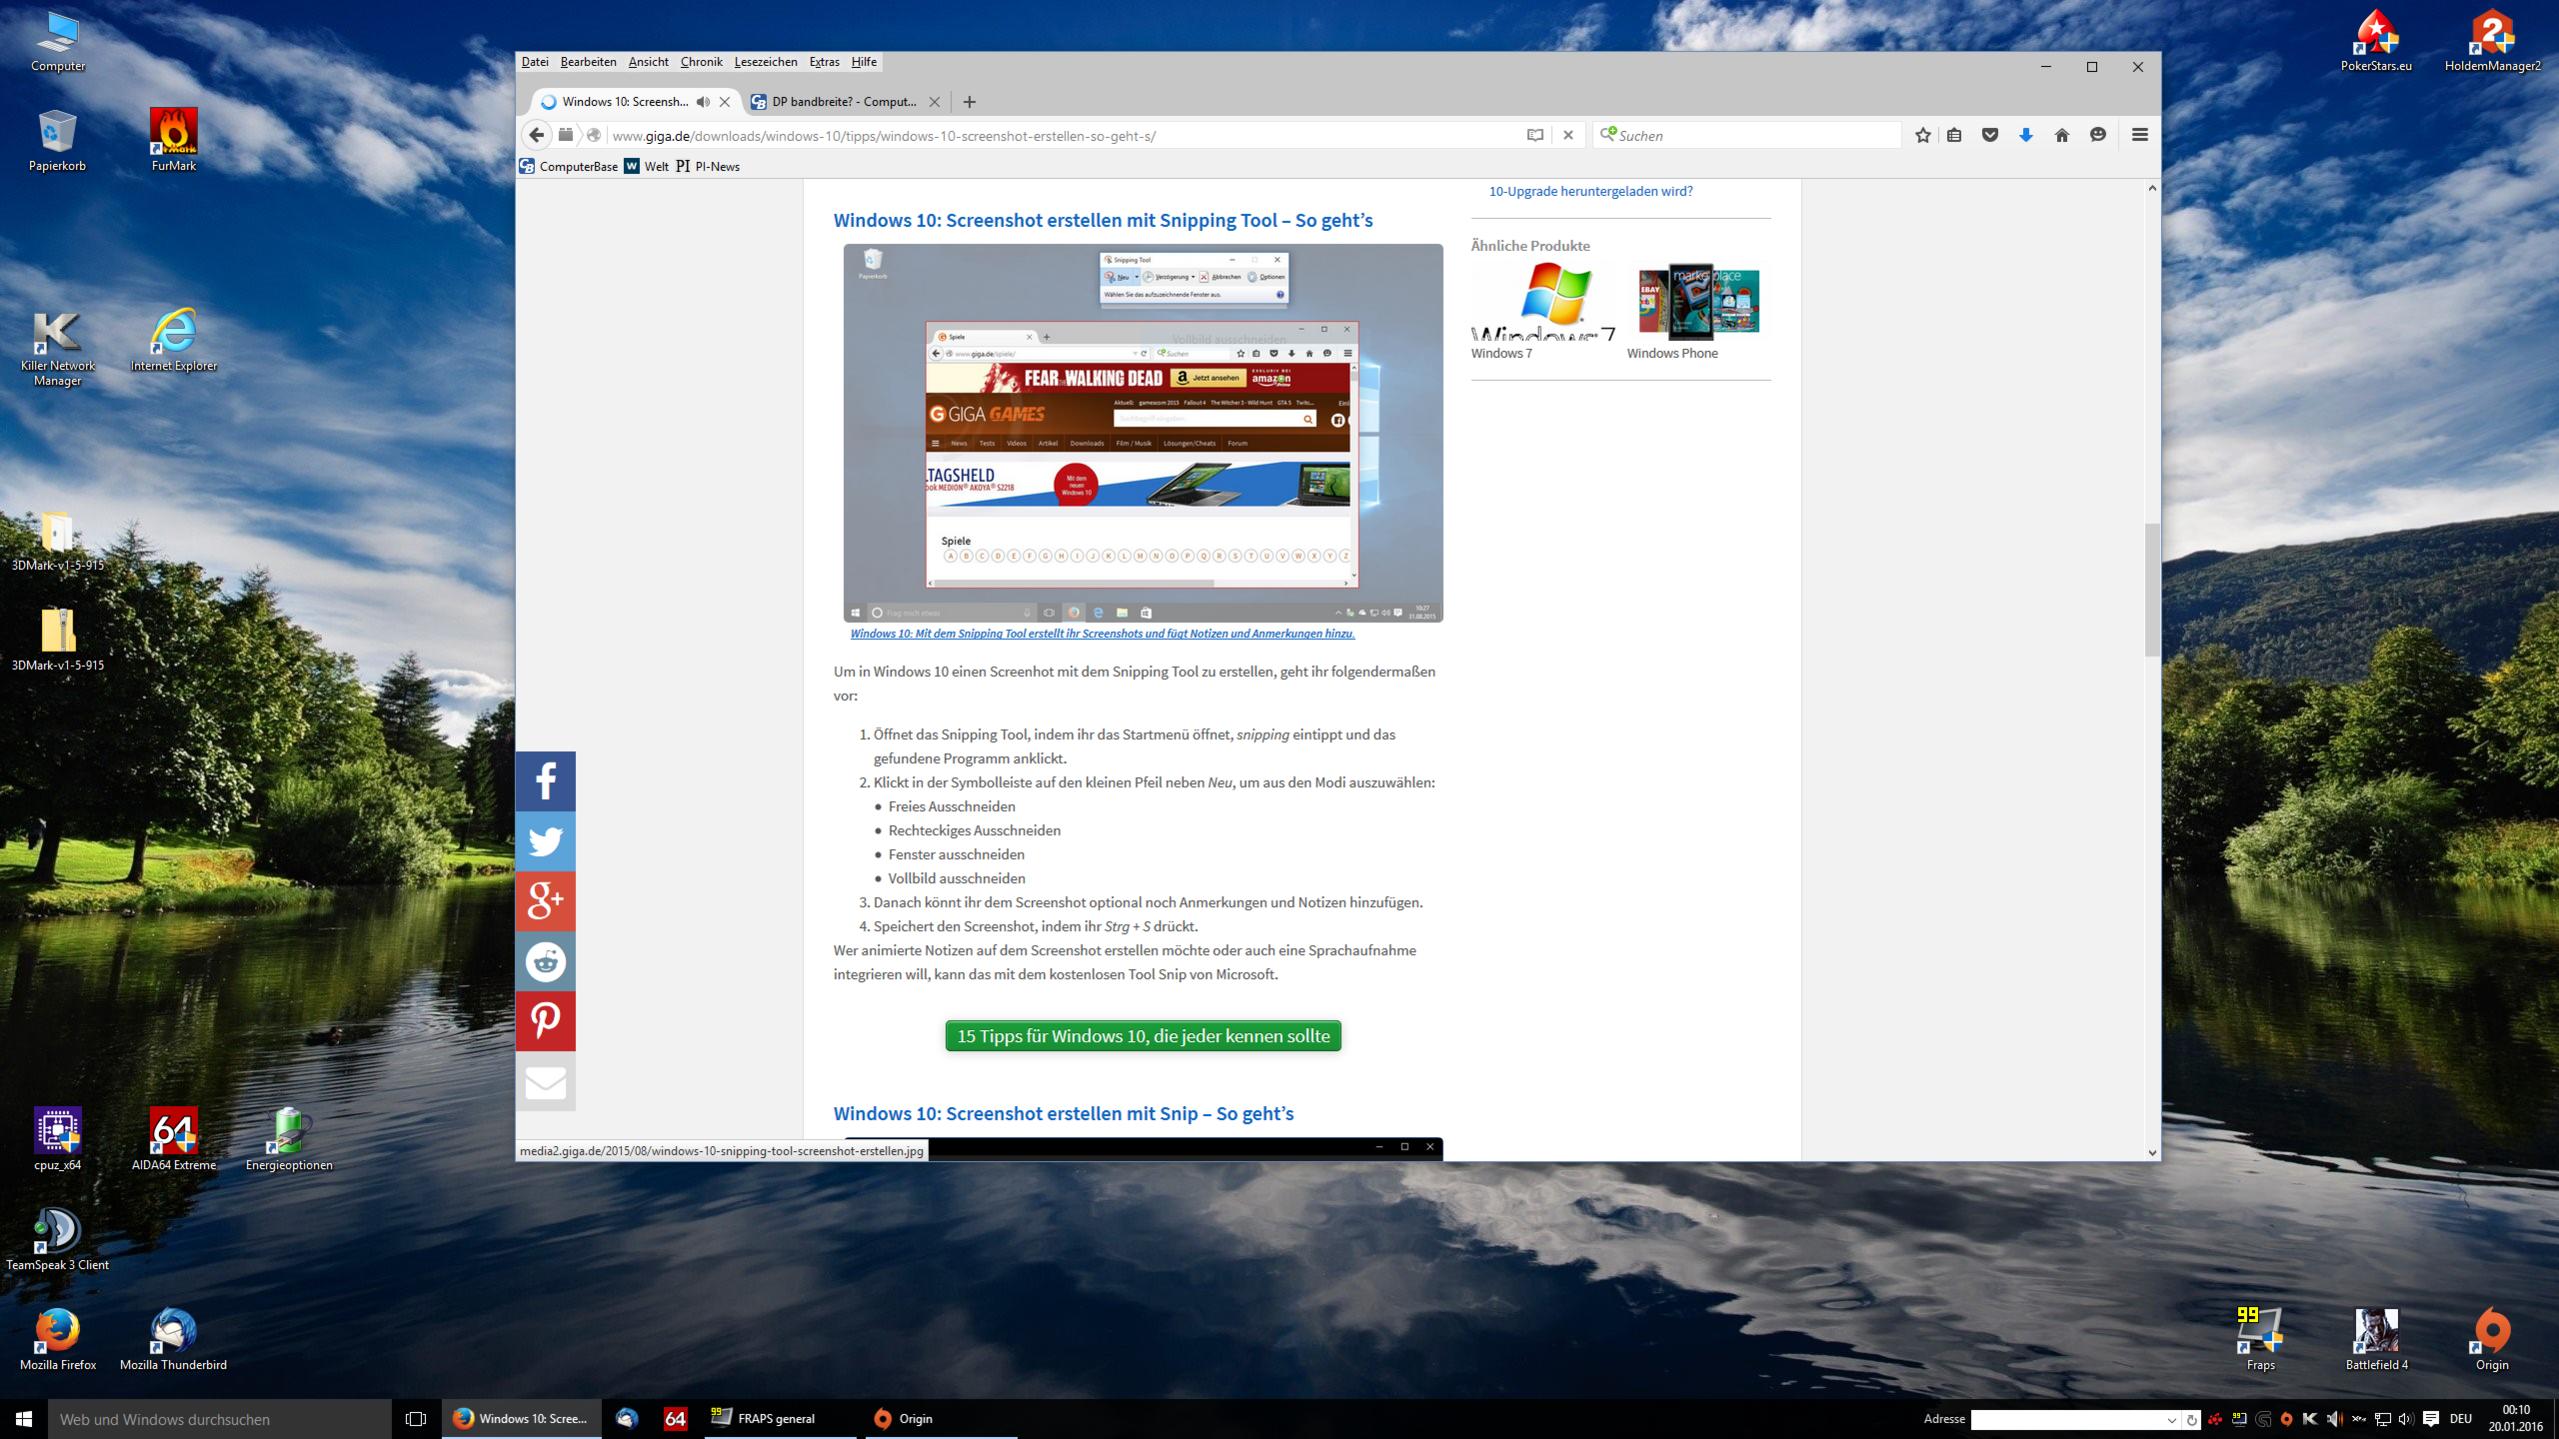Select the Fraps desktop icon

pos(2260,1339)
